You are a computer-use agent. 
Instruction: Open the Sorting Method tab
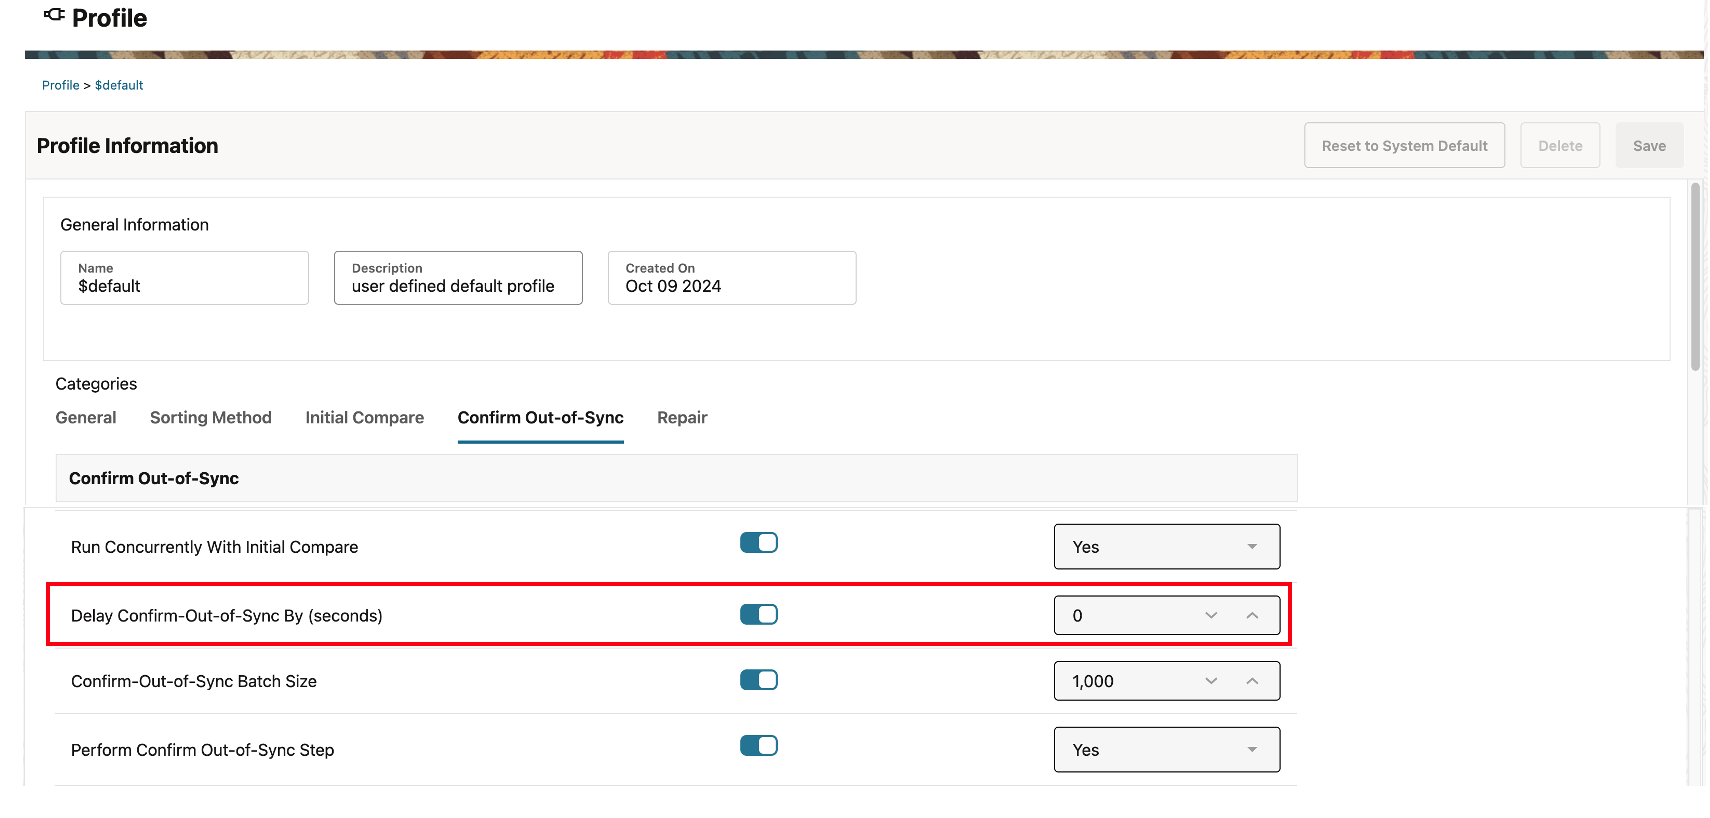(211, 418)
